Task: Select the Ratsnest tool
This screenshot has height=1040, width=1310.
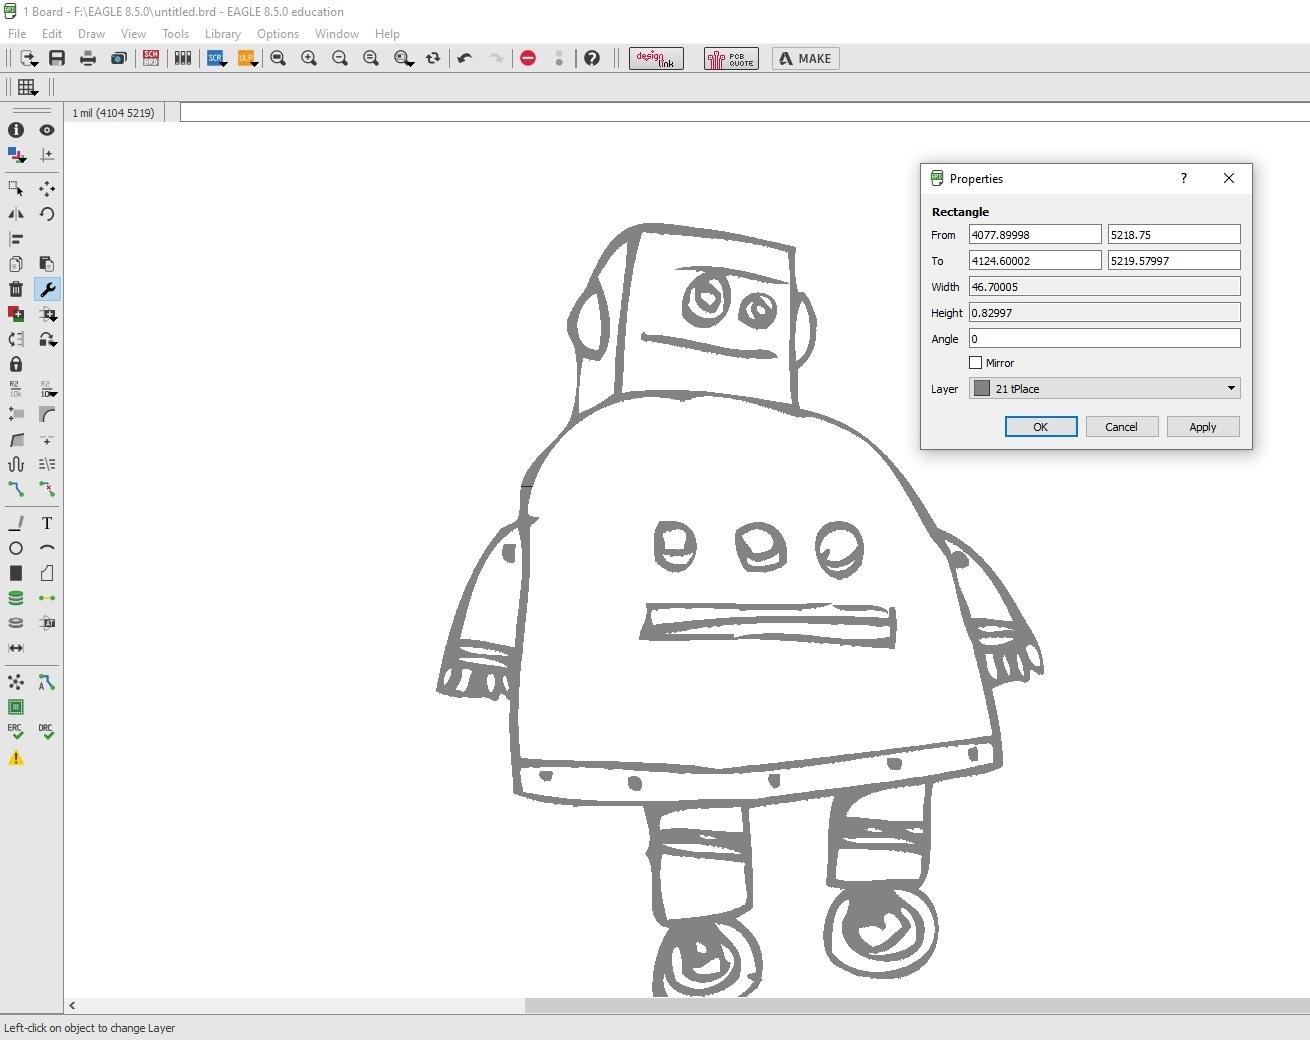Action: (16, 682)
